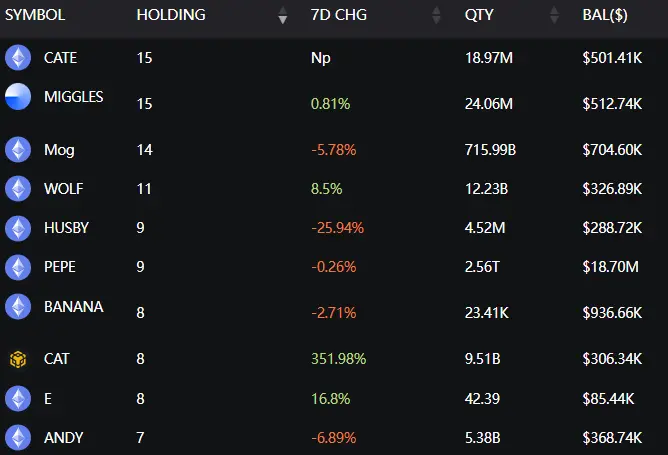Click the $18.70M balance for PEPE
This screenshot has width=668, height=455.
tap(612, 267)
